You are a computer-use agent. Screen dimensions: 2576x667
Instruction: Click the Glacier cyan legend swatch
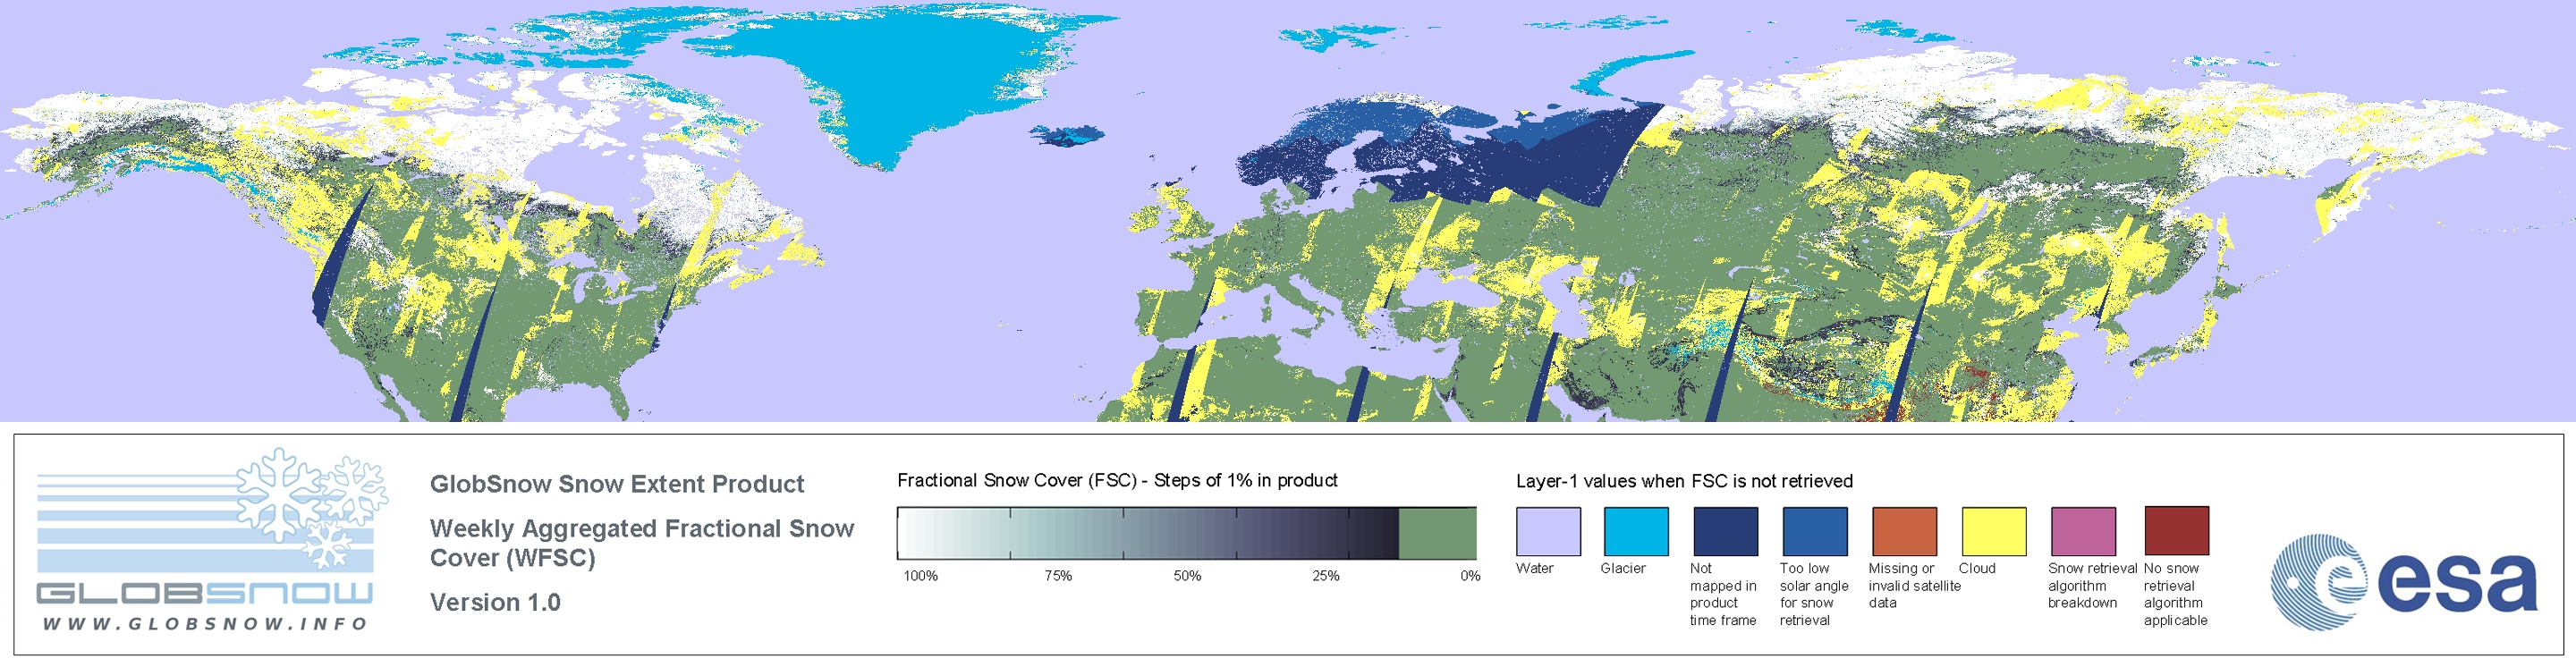pyautogui.click(x=1636, y=531)
